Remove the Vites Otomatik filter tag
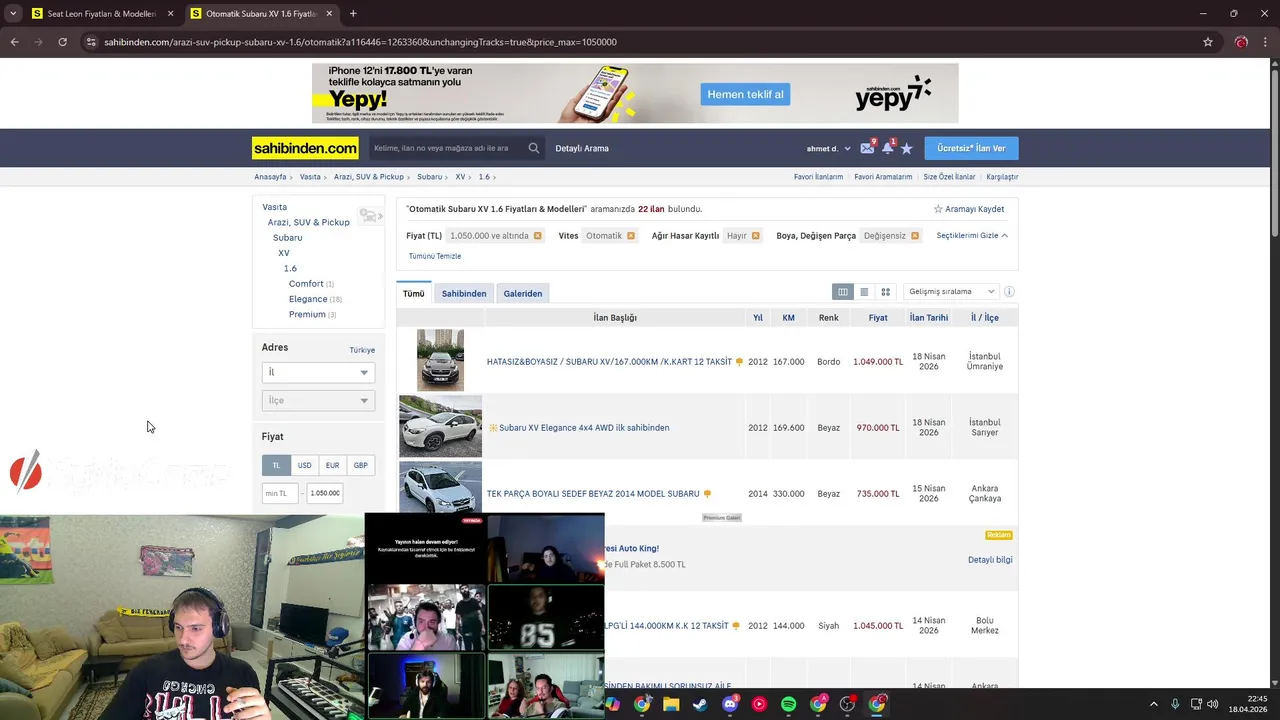The image size is (1280, 720). pyautogui.click(x=631, y=236)
